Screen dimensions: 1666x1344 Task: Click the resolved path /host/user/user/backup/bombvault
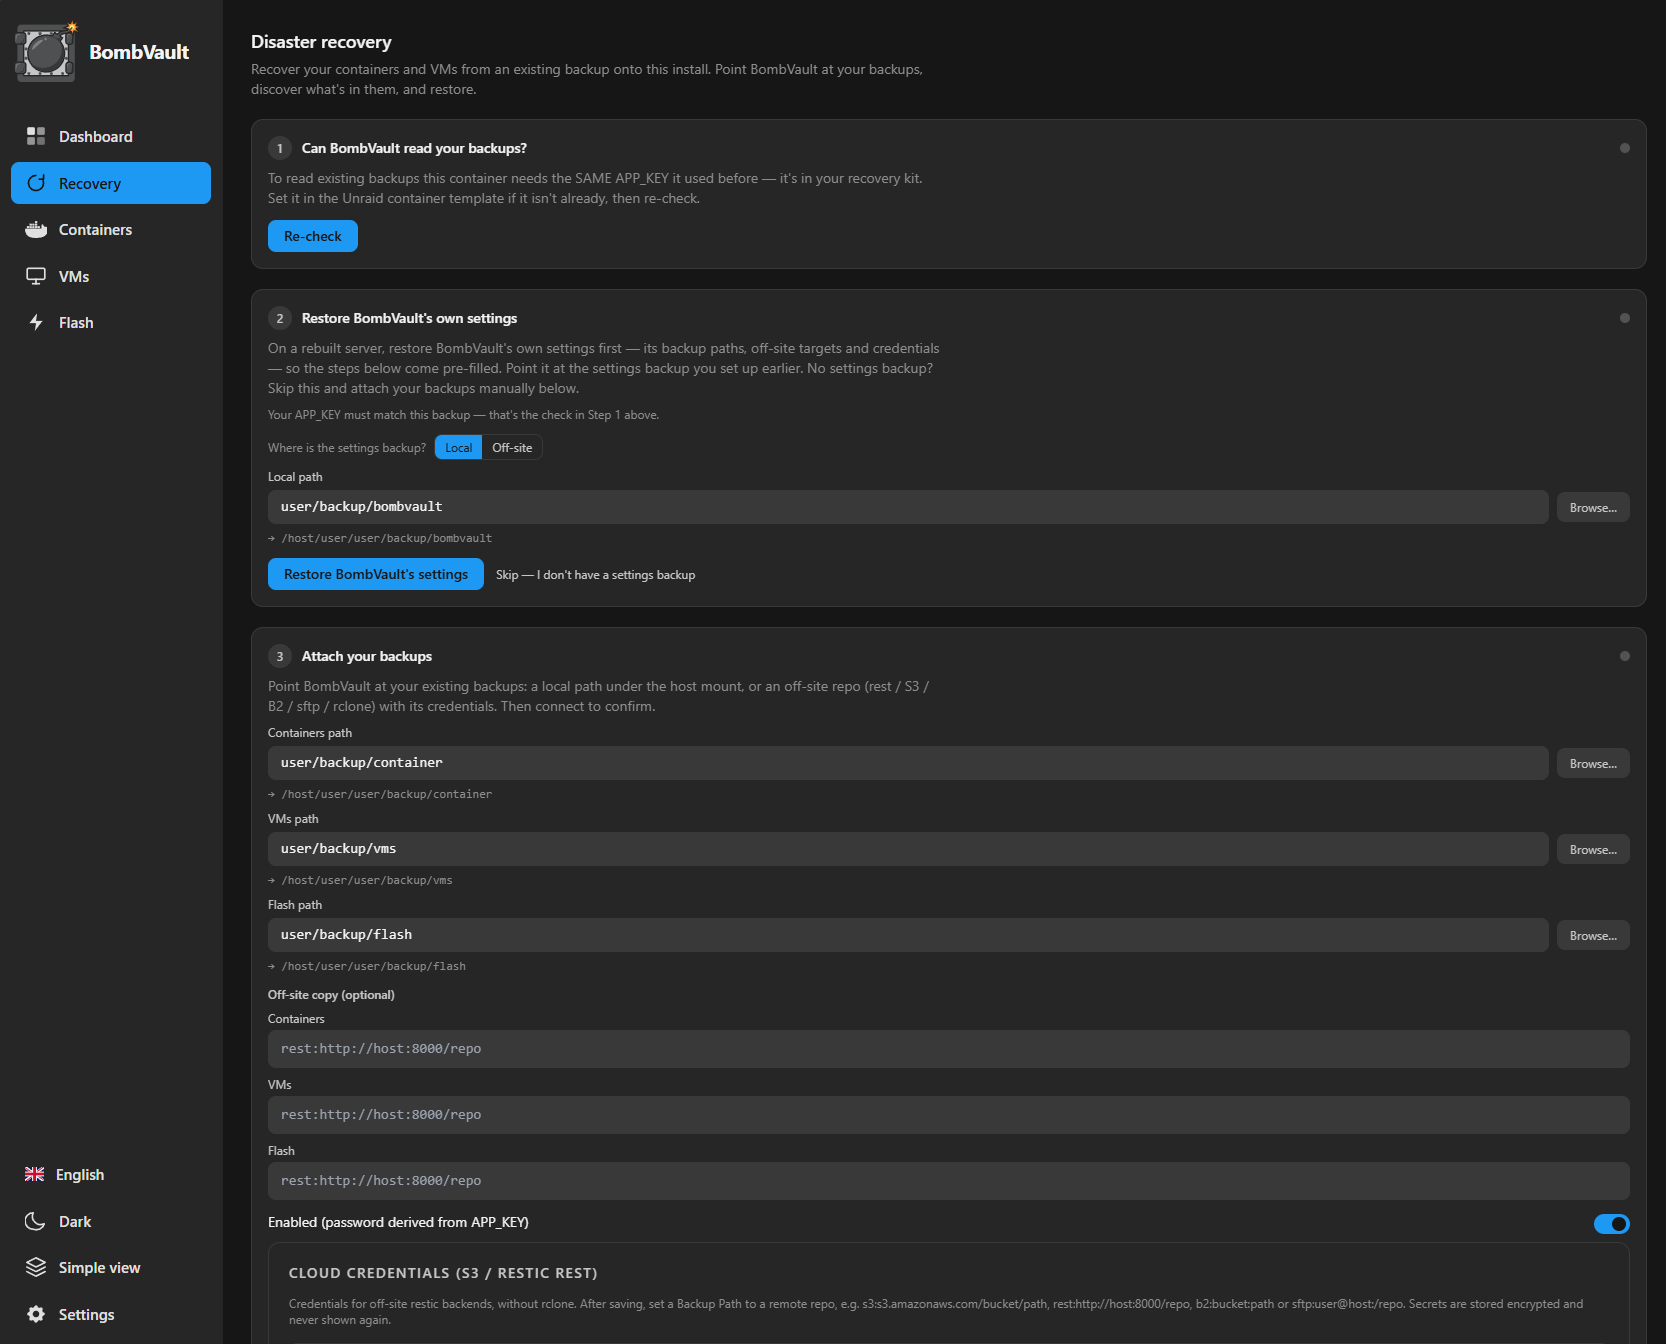click(386, 538)
